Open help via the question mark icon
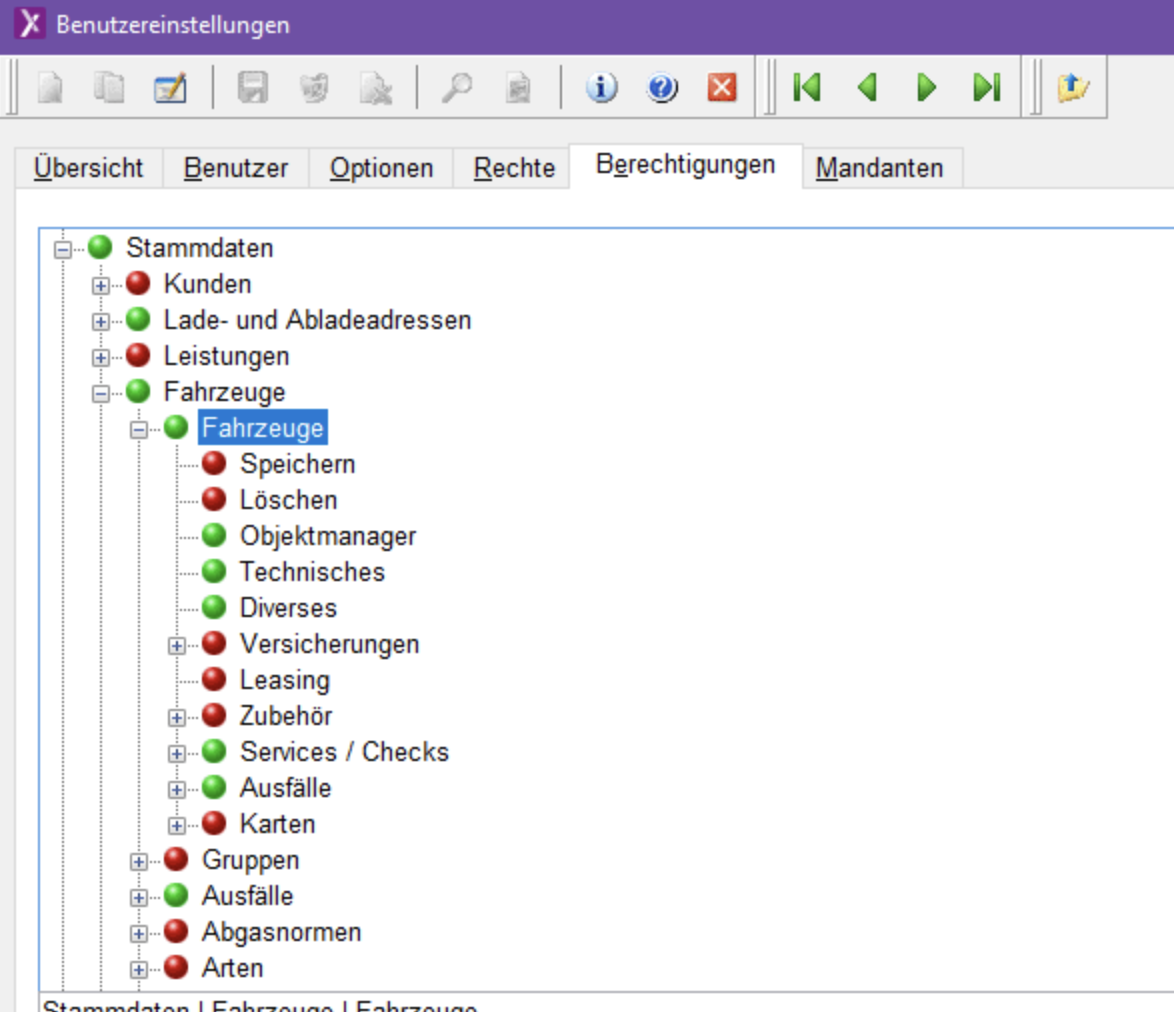Viewport: 1174px width, 1012px height. click(x=662, y=88)
